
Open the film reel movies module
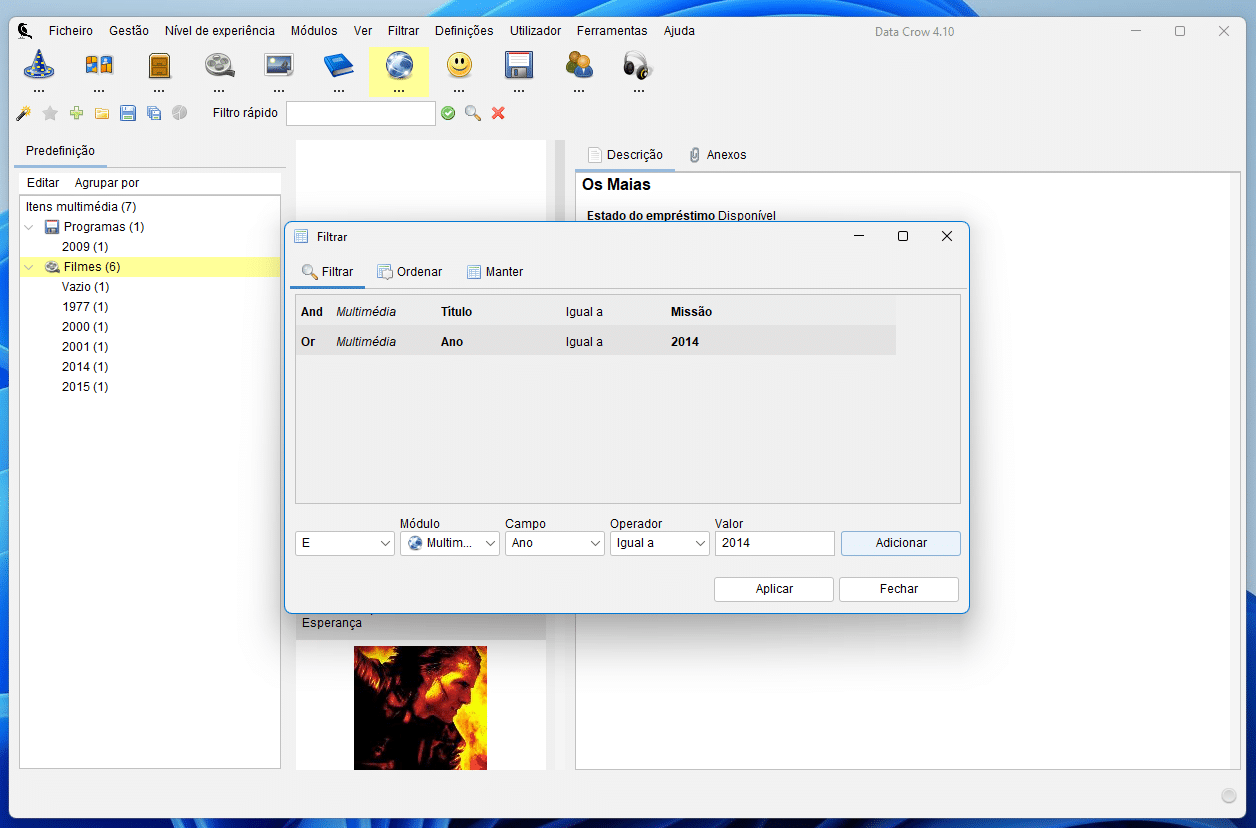[x=219, y=66]
